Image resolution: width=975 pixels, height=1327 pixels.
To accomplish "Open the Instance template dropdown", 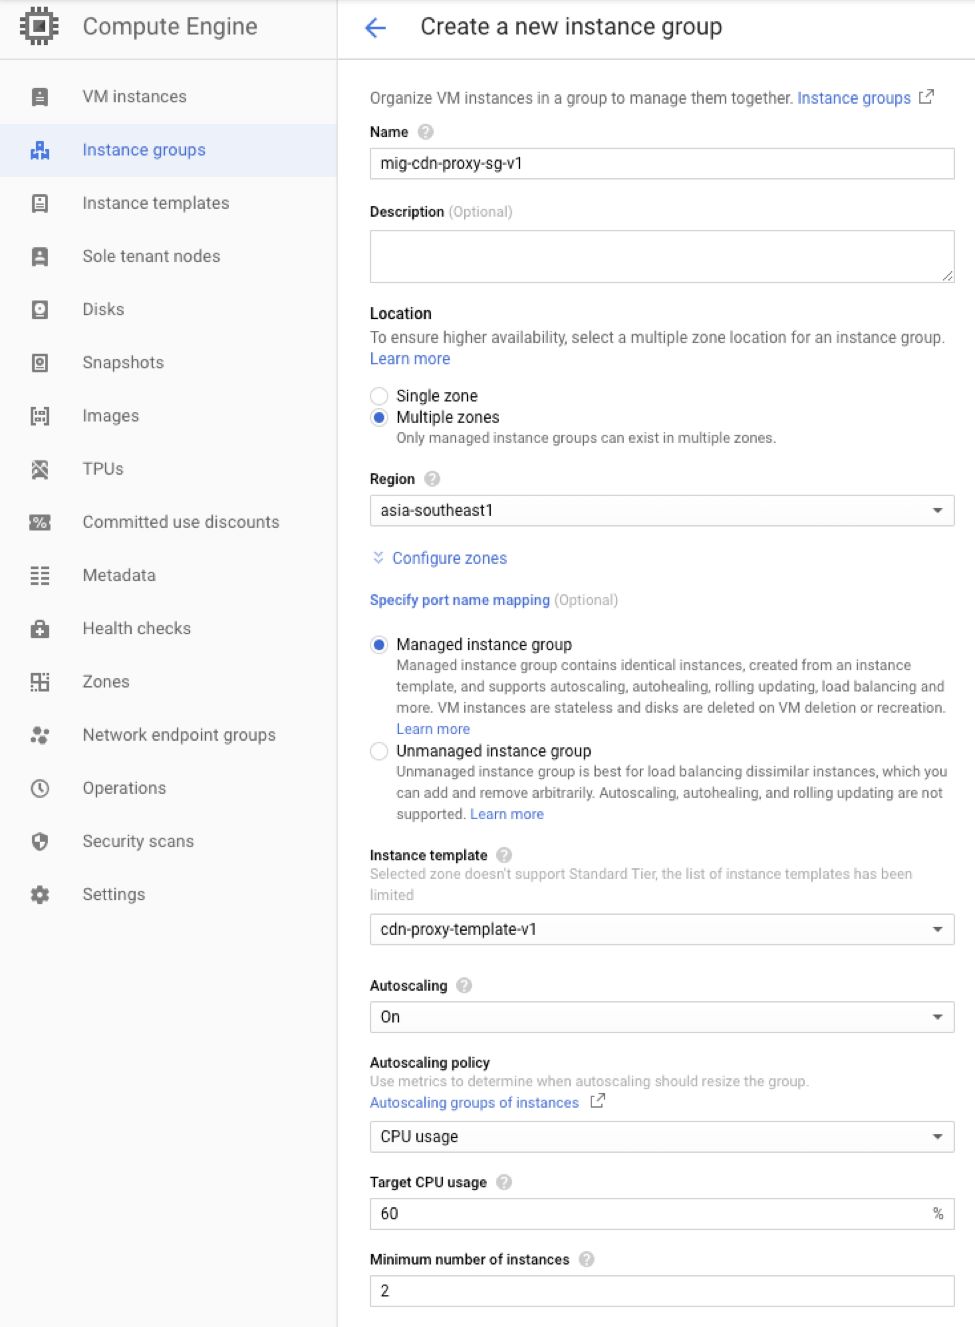I will pos(661,930).
